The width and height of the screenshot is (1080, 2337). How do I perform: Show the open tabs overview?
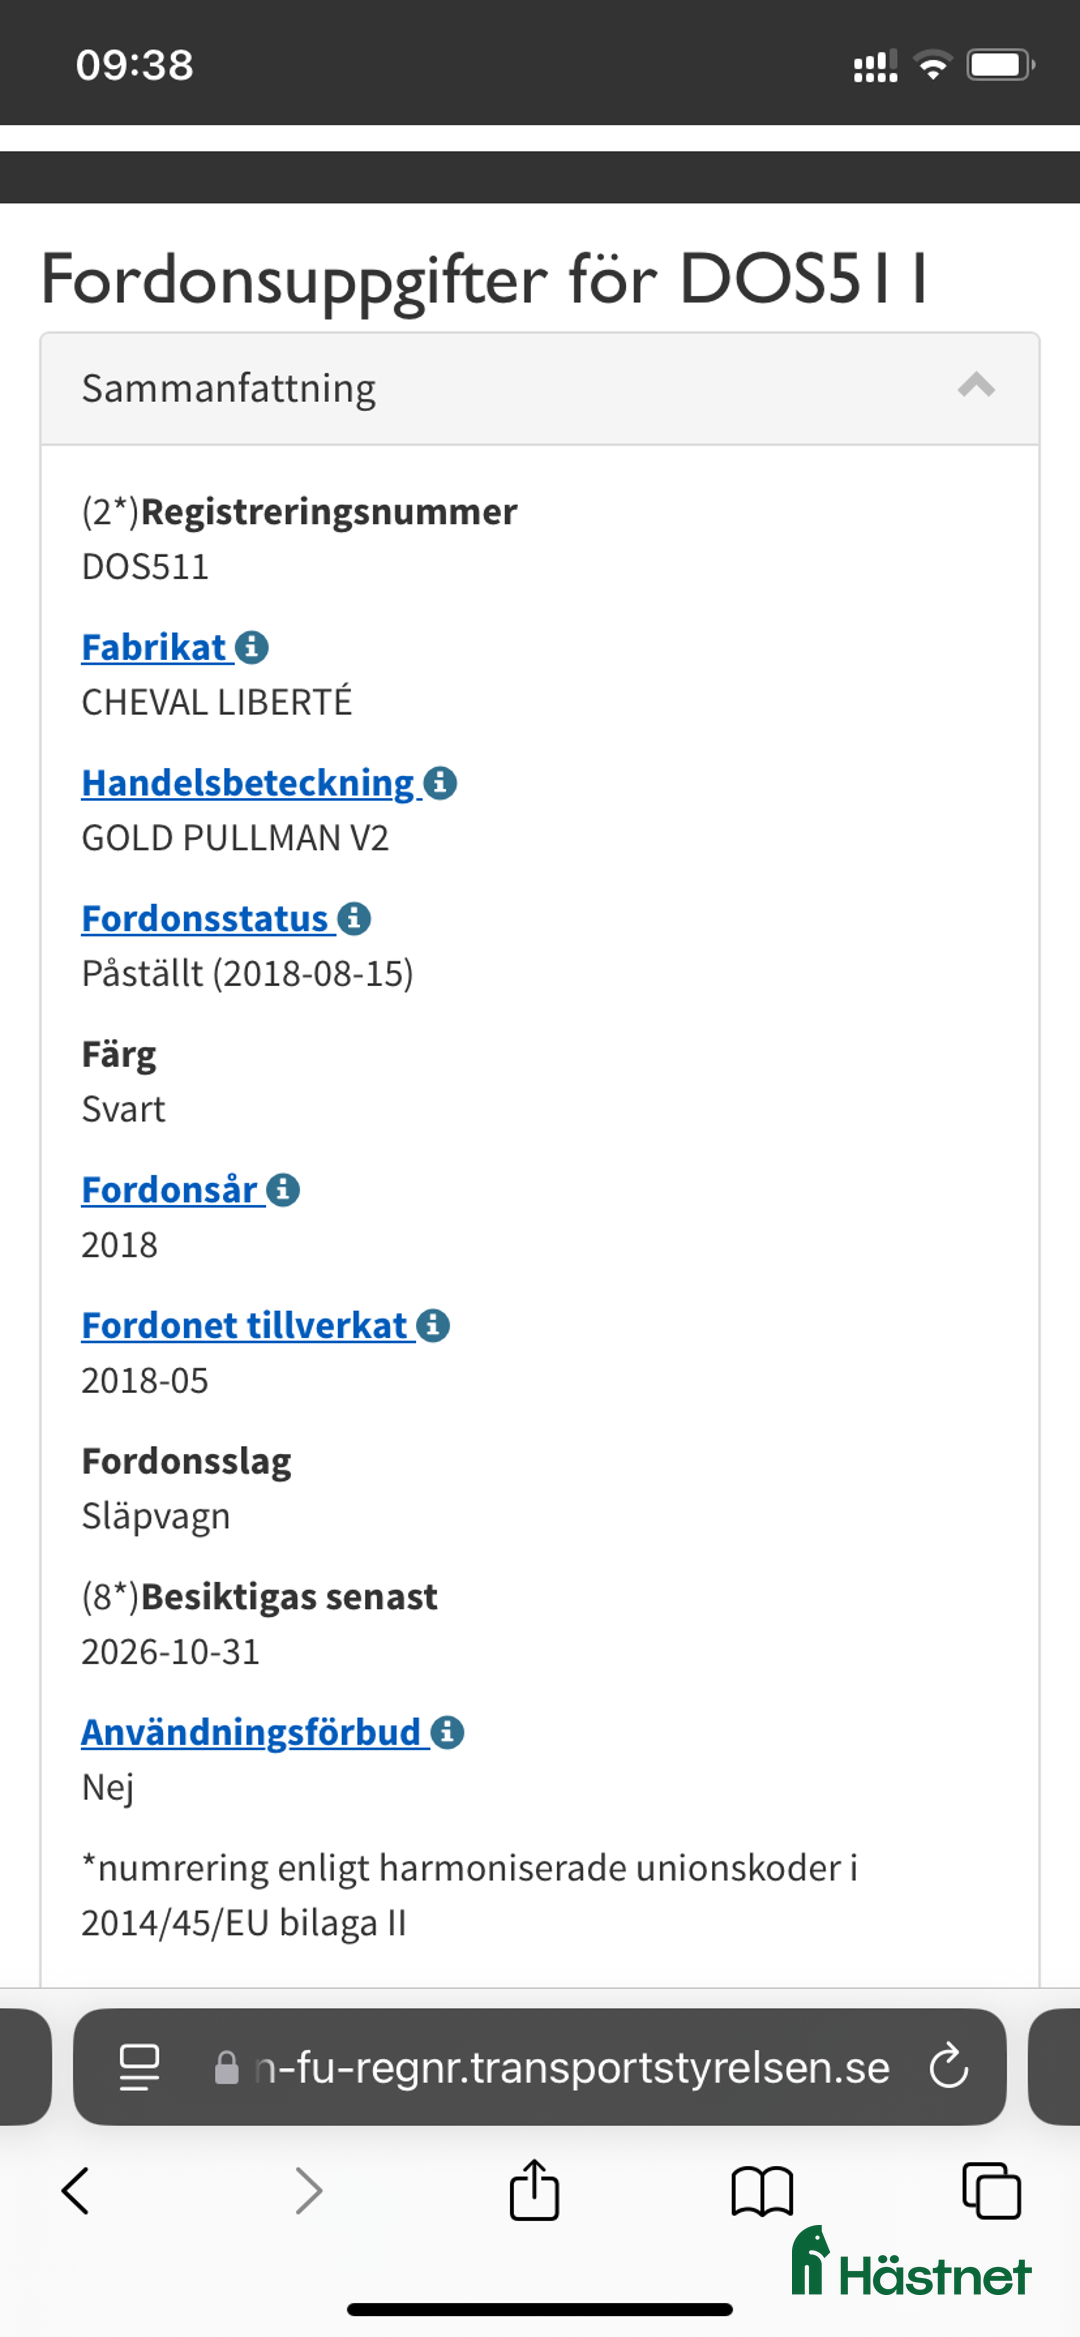point(991,2190)
